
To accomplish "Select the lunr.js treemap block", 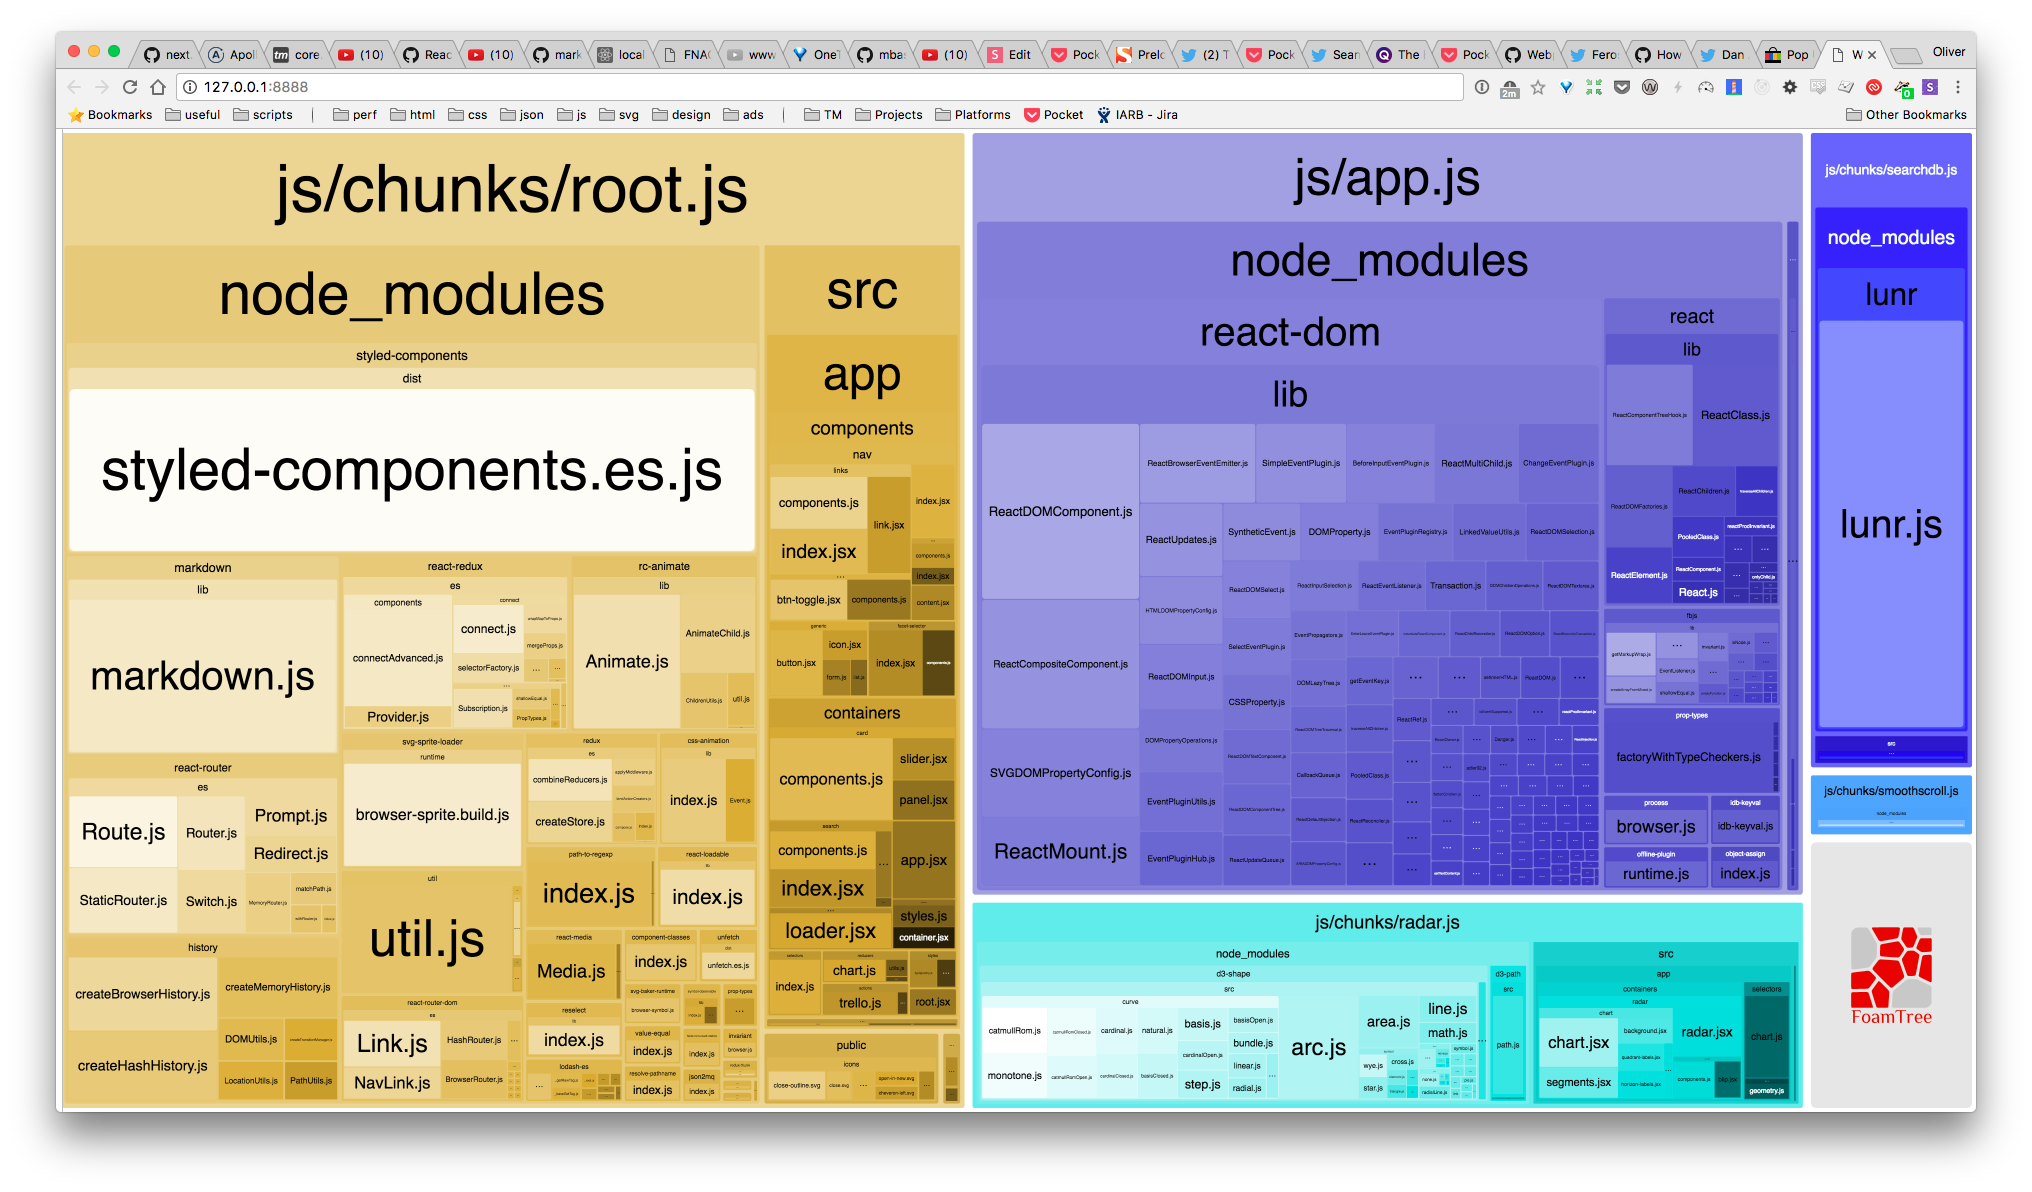I will tap(1890, 524).
